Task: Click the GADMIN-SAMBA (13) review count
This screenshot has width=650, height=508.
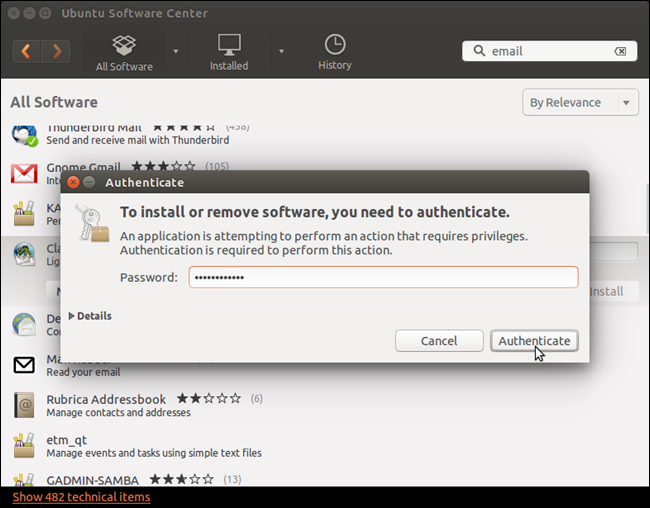Action: coord(232,480)
